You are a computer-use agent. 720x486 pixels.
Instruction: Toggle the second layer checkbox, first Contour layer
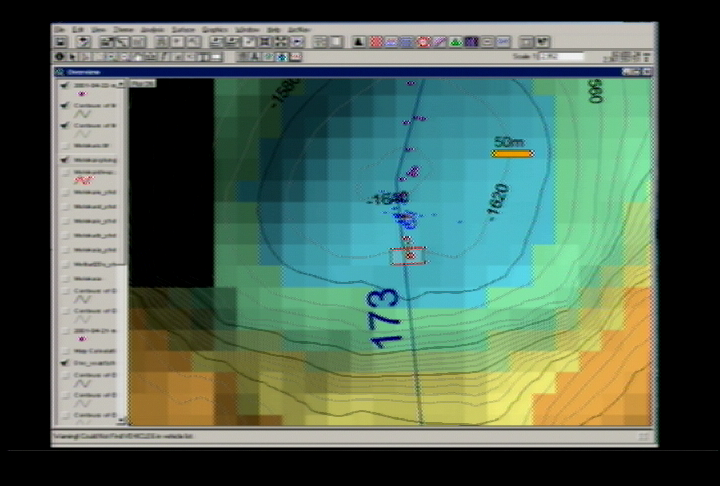pyautogui.click(x=65, y=105)
